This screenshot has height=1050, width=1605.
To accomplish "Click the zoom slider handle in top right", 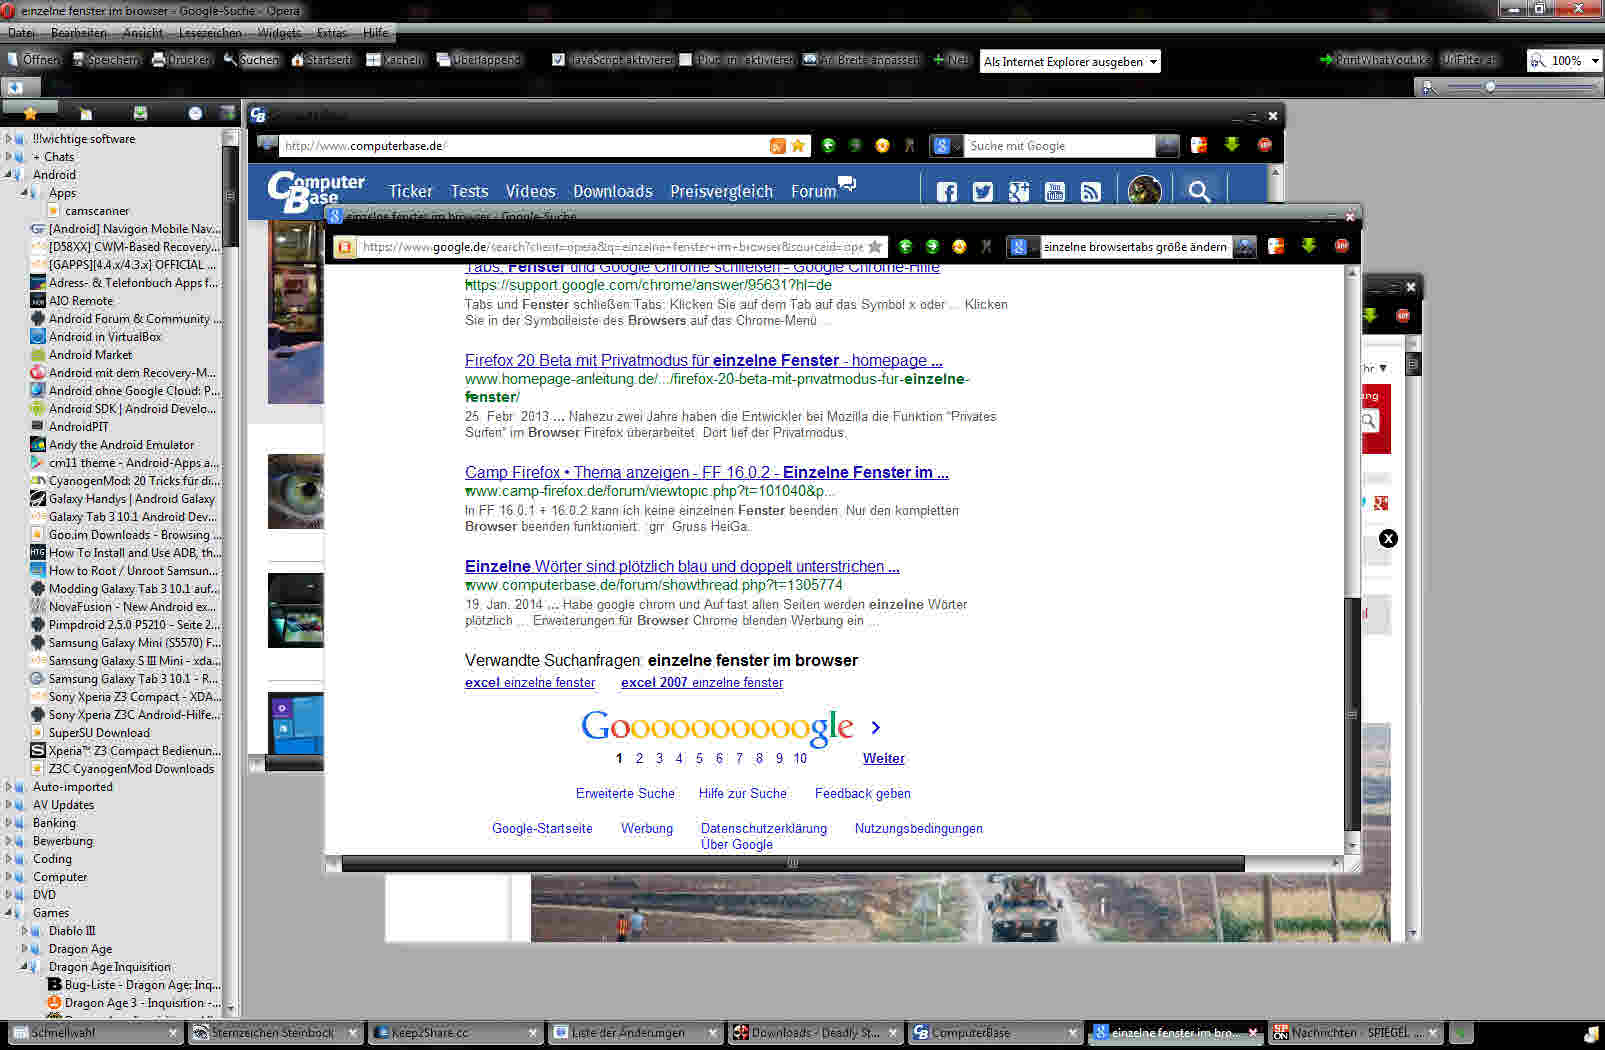I will [1490, 87].
